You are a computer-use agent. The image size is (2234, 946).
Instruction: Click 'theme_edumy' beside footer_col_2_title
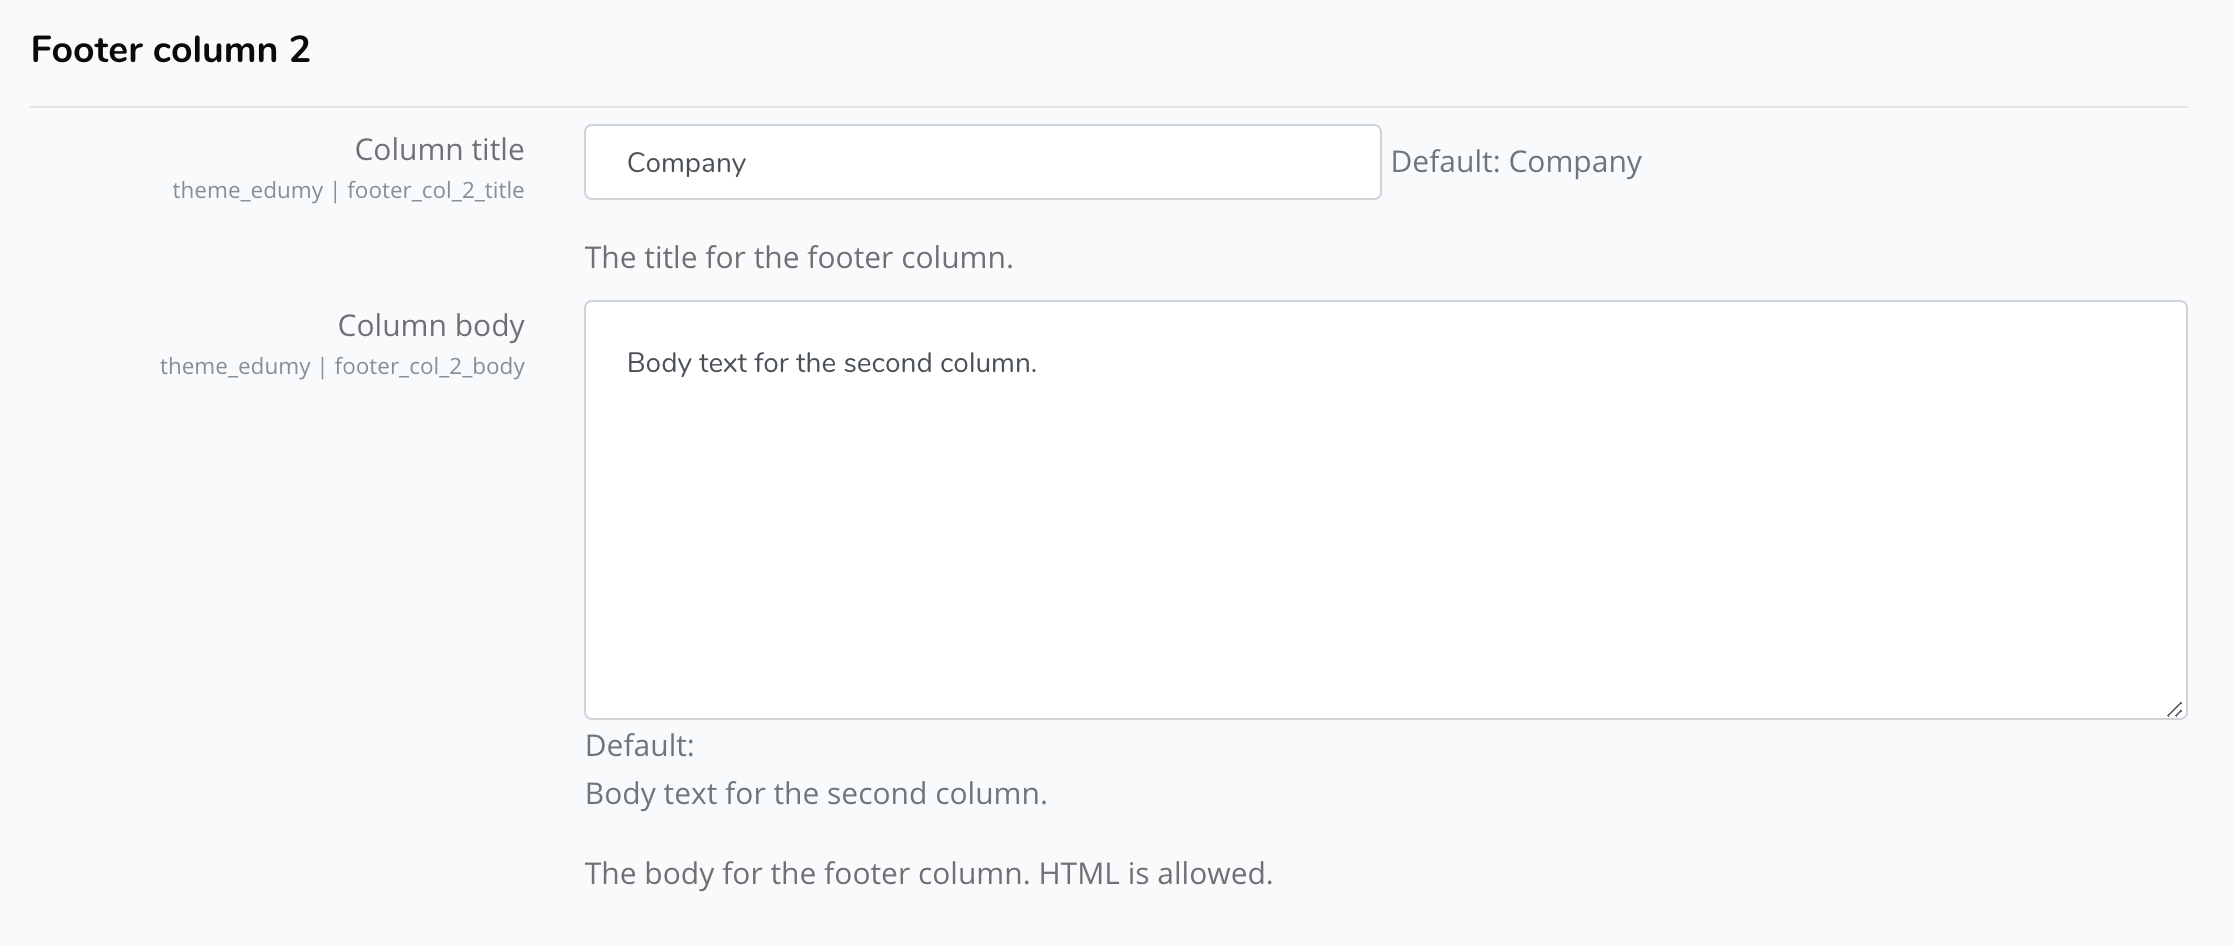click(x=247, y=190)
